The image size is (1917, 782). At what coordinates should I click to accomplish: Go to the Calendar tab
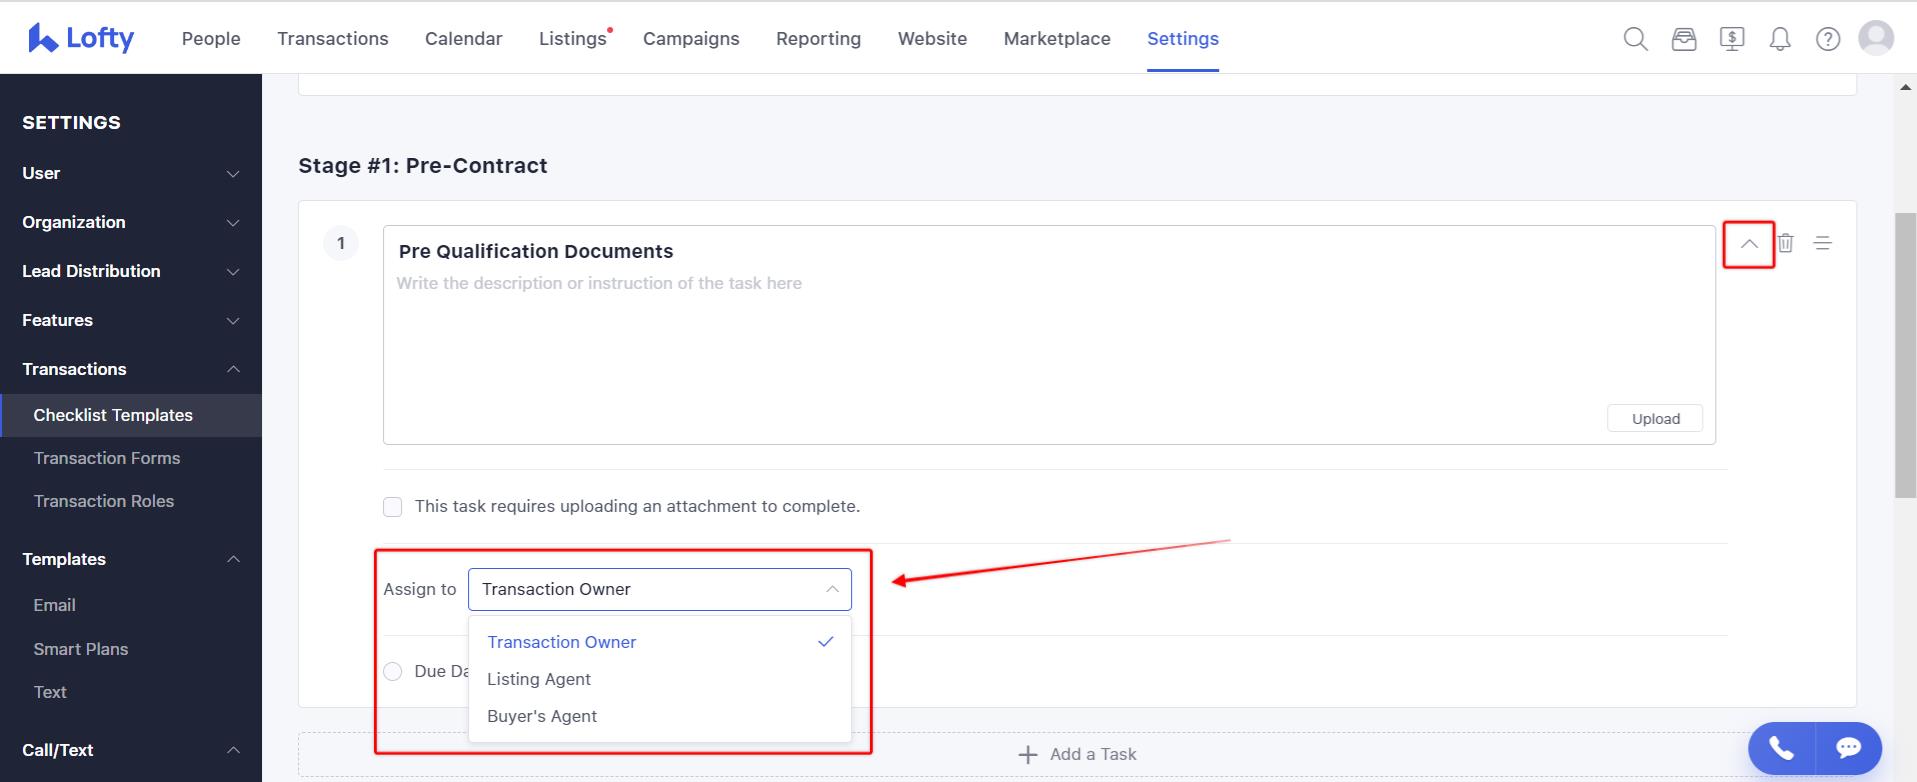click(x=464, y=39)
